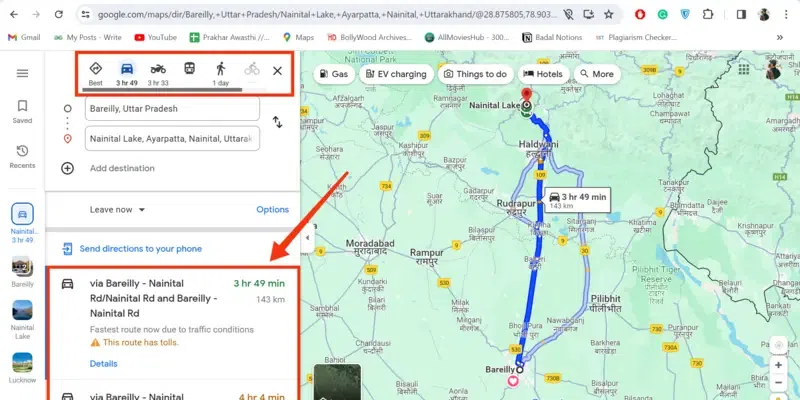Swap starting point and destination
800x400 pixels.
tap(277, 122)
